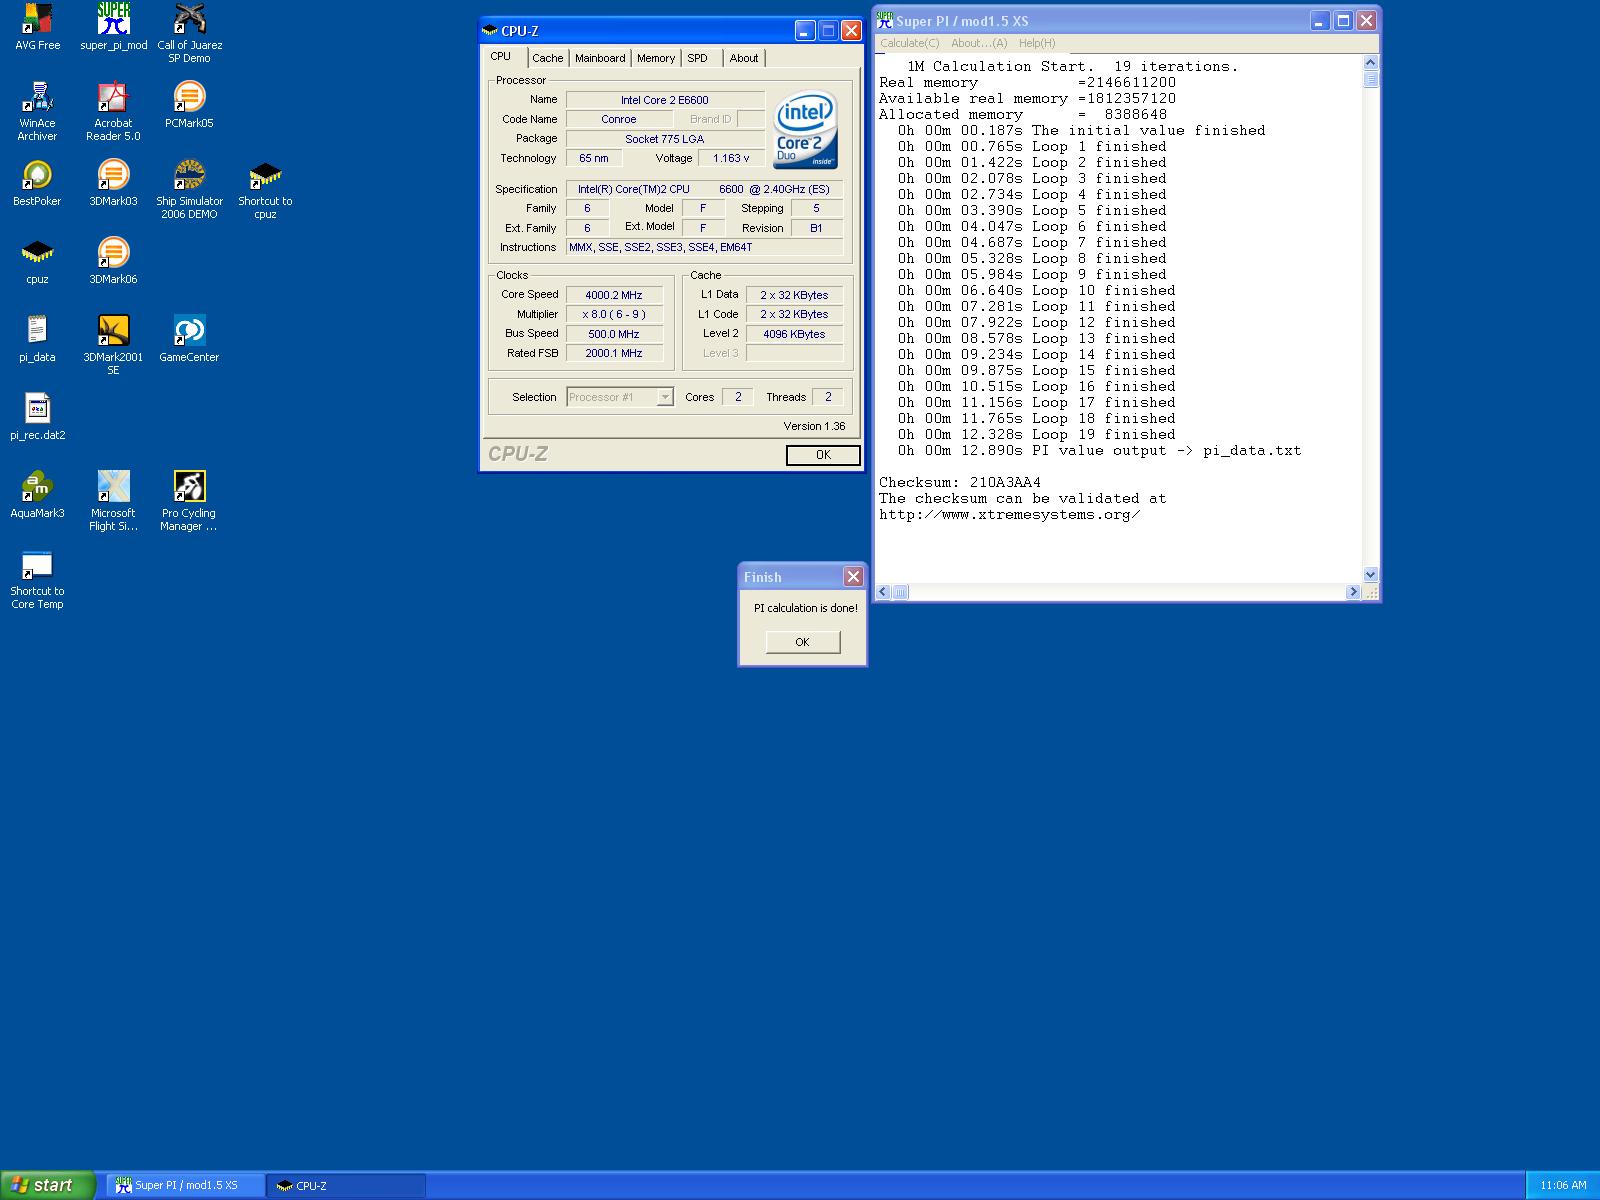This screenshot has height=1200, width=1600.
Task: Activate CPU-Z taskbar button
Action: point(346,1185)
